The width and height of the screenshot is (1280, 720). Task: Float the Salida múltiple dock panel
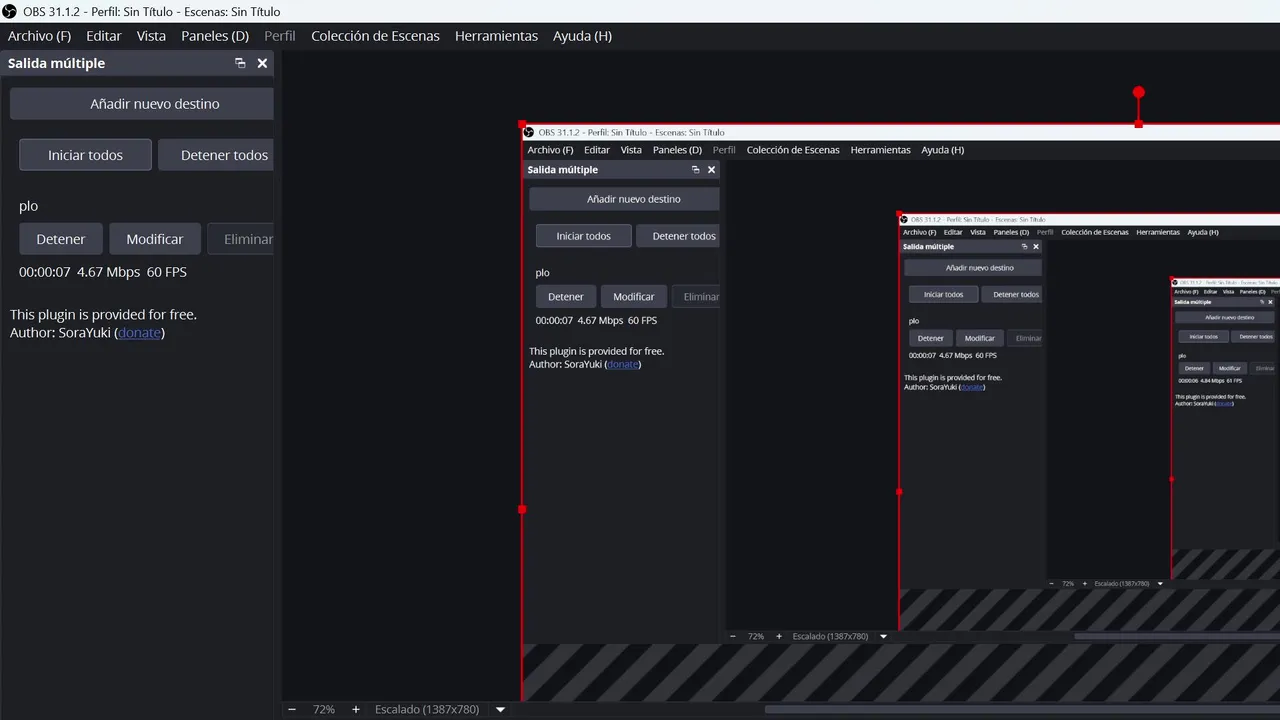pos(240,63)
